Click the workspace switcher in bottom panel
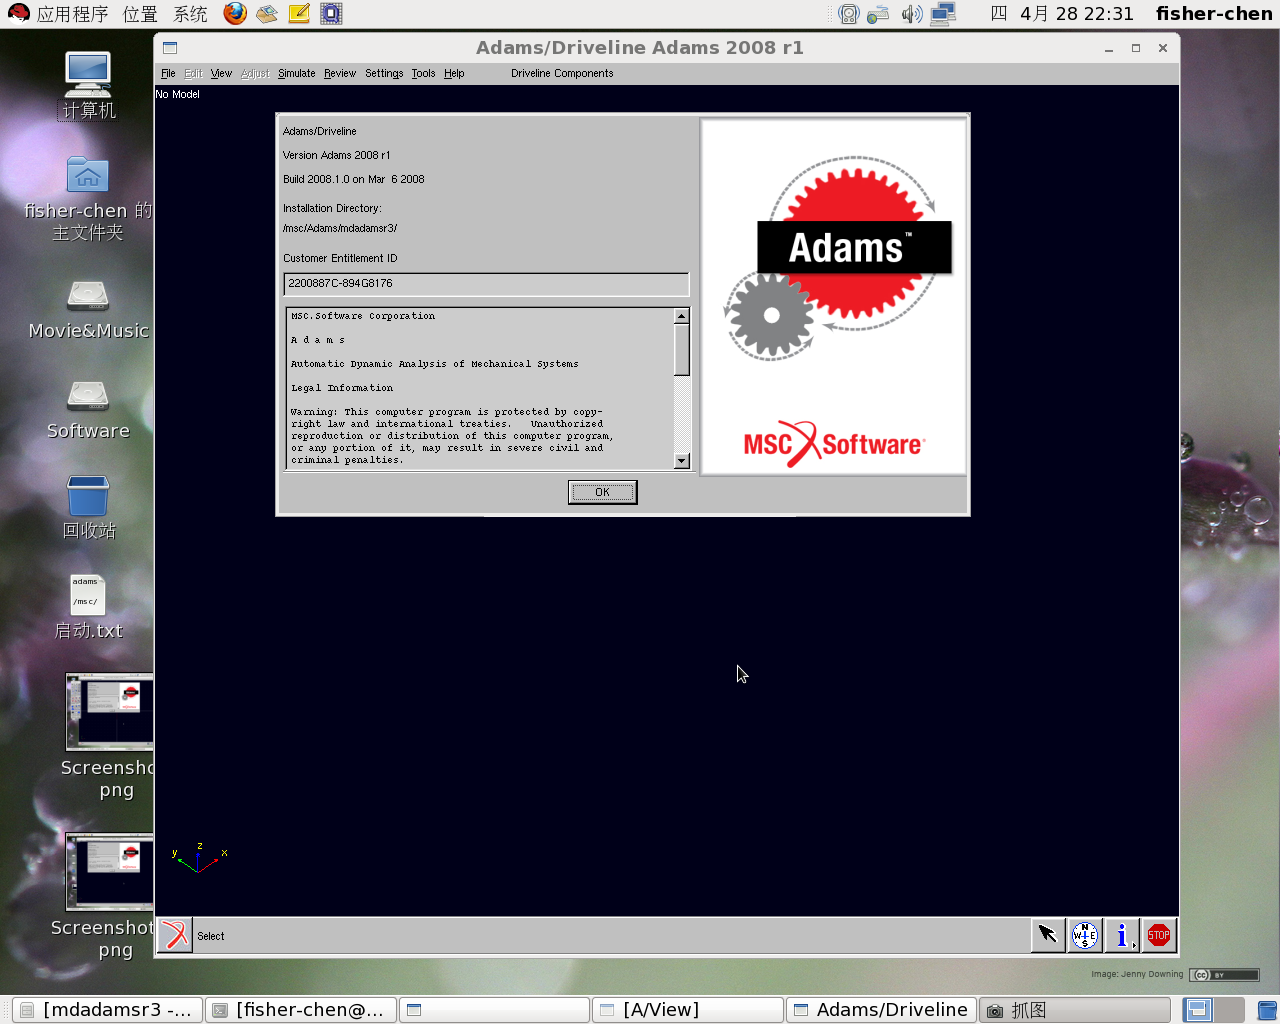This screenshot has height=1024, width=1280. (1214, 1010)
